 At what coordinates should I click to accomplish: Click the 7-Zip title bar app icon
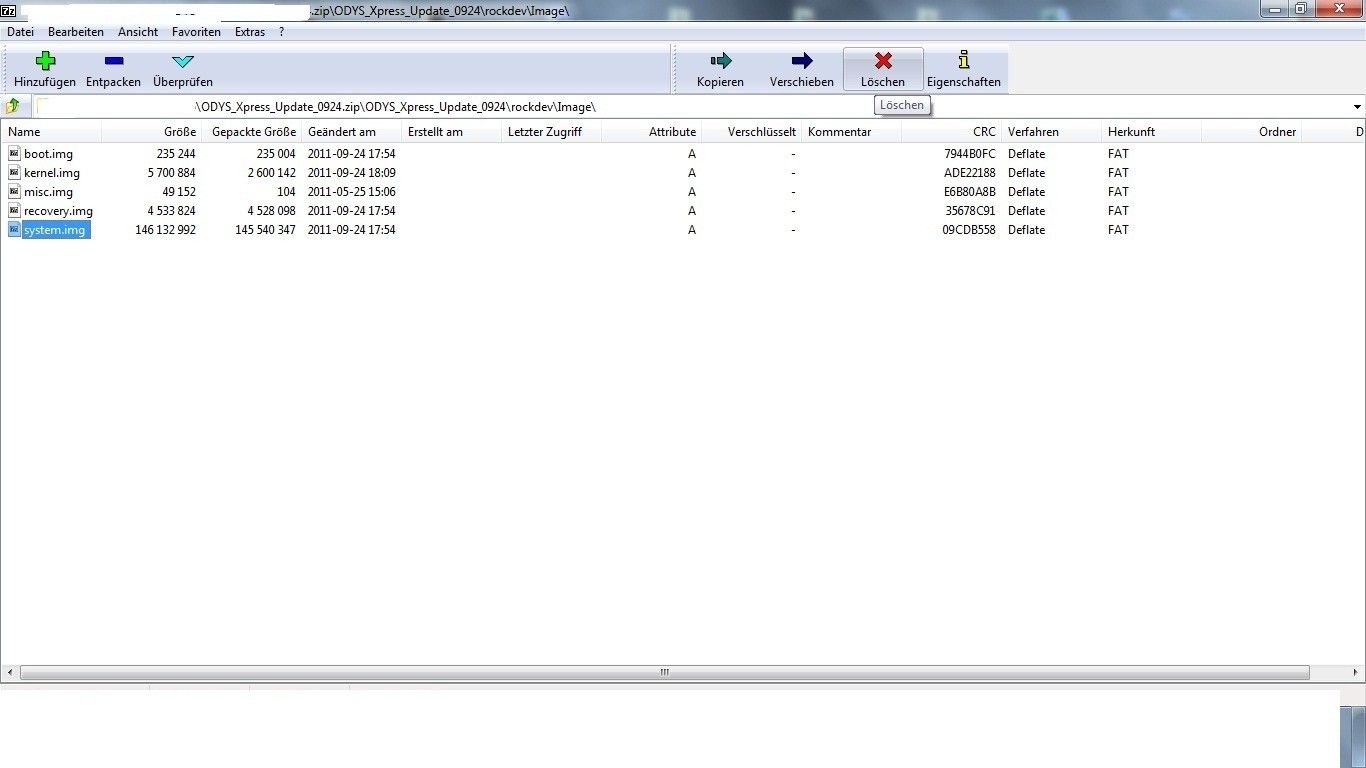pyautogui.click(x=9, y=10)
